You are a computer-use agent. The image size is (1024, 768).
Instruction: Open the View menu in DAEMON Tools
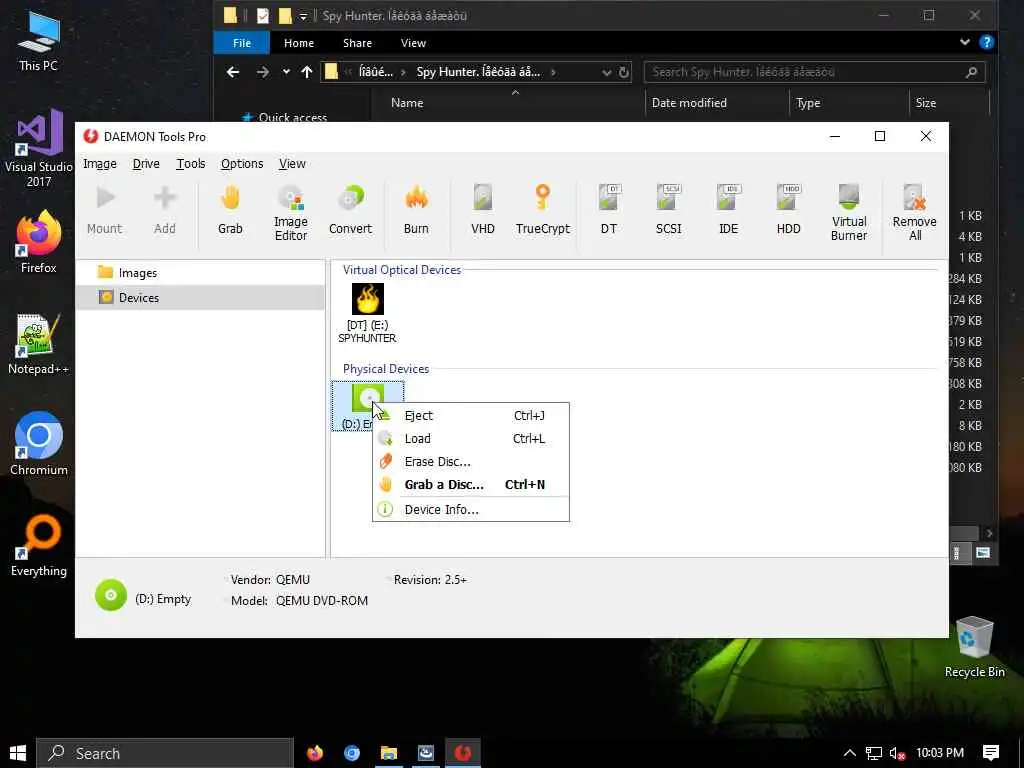tap(292, 164)
